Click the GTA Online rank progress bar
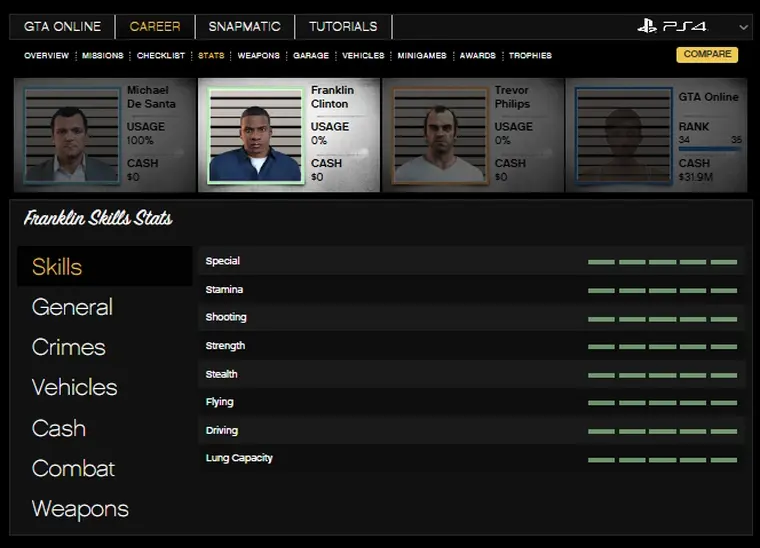760x548 pixels. pyautogui.click(x=710, y=150)
